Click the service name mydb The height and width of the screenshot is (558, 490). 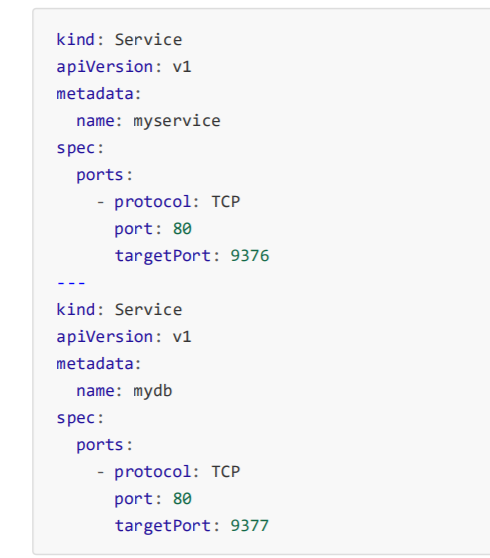point(153,391)
